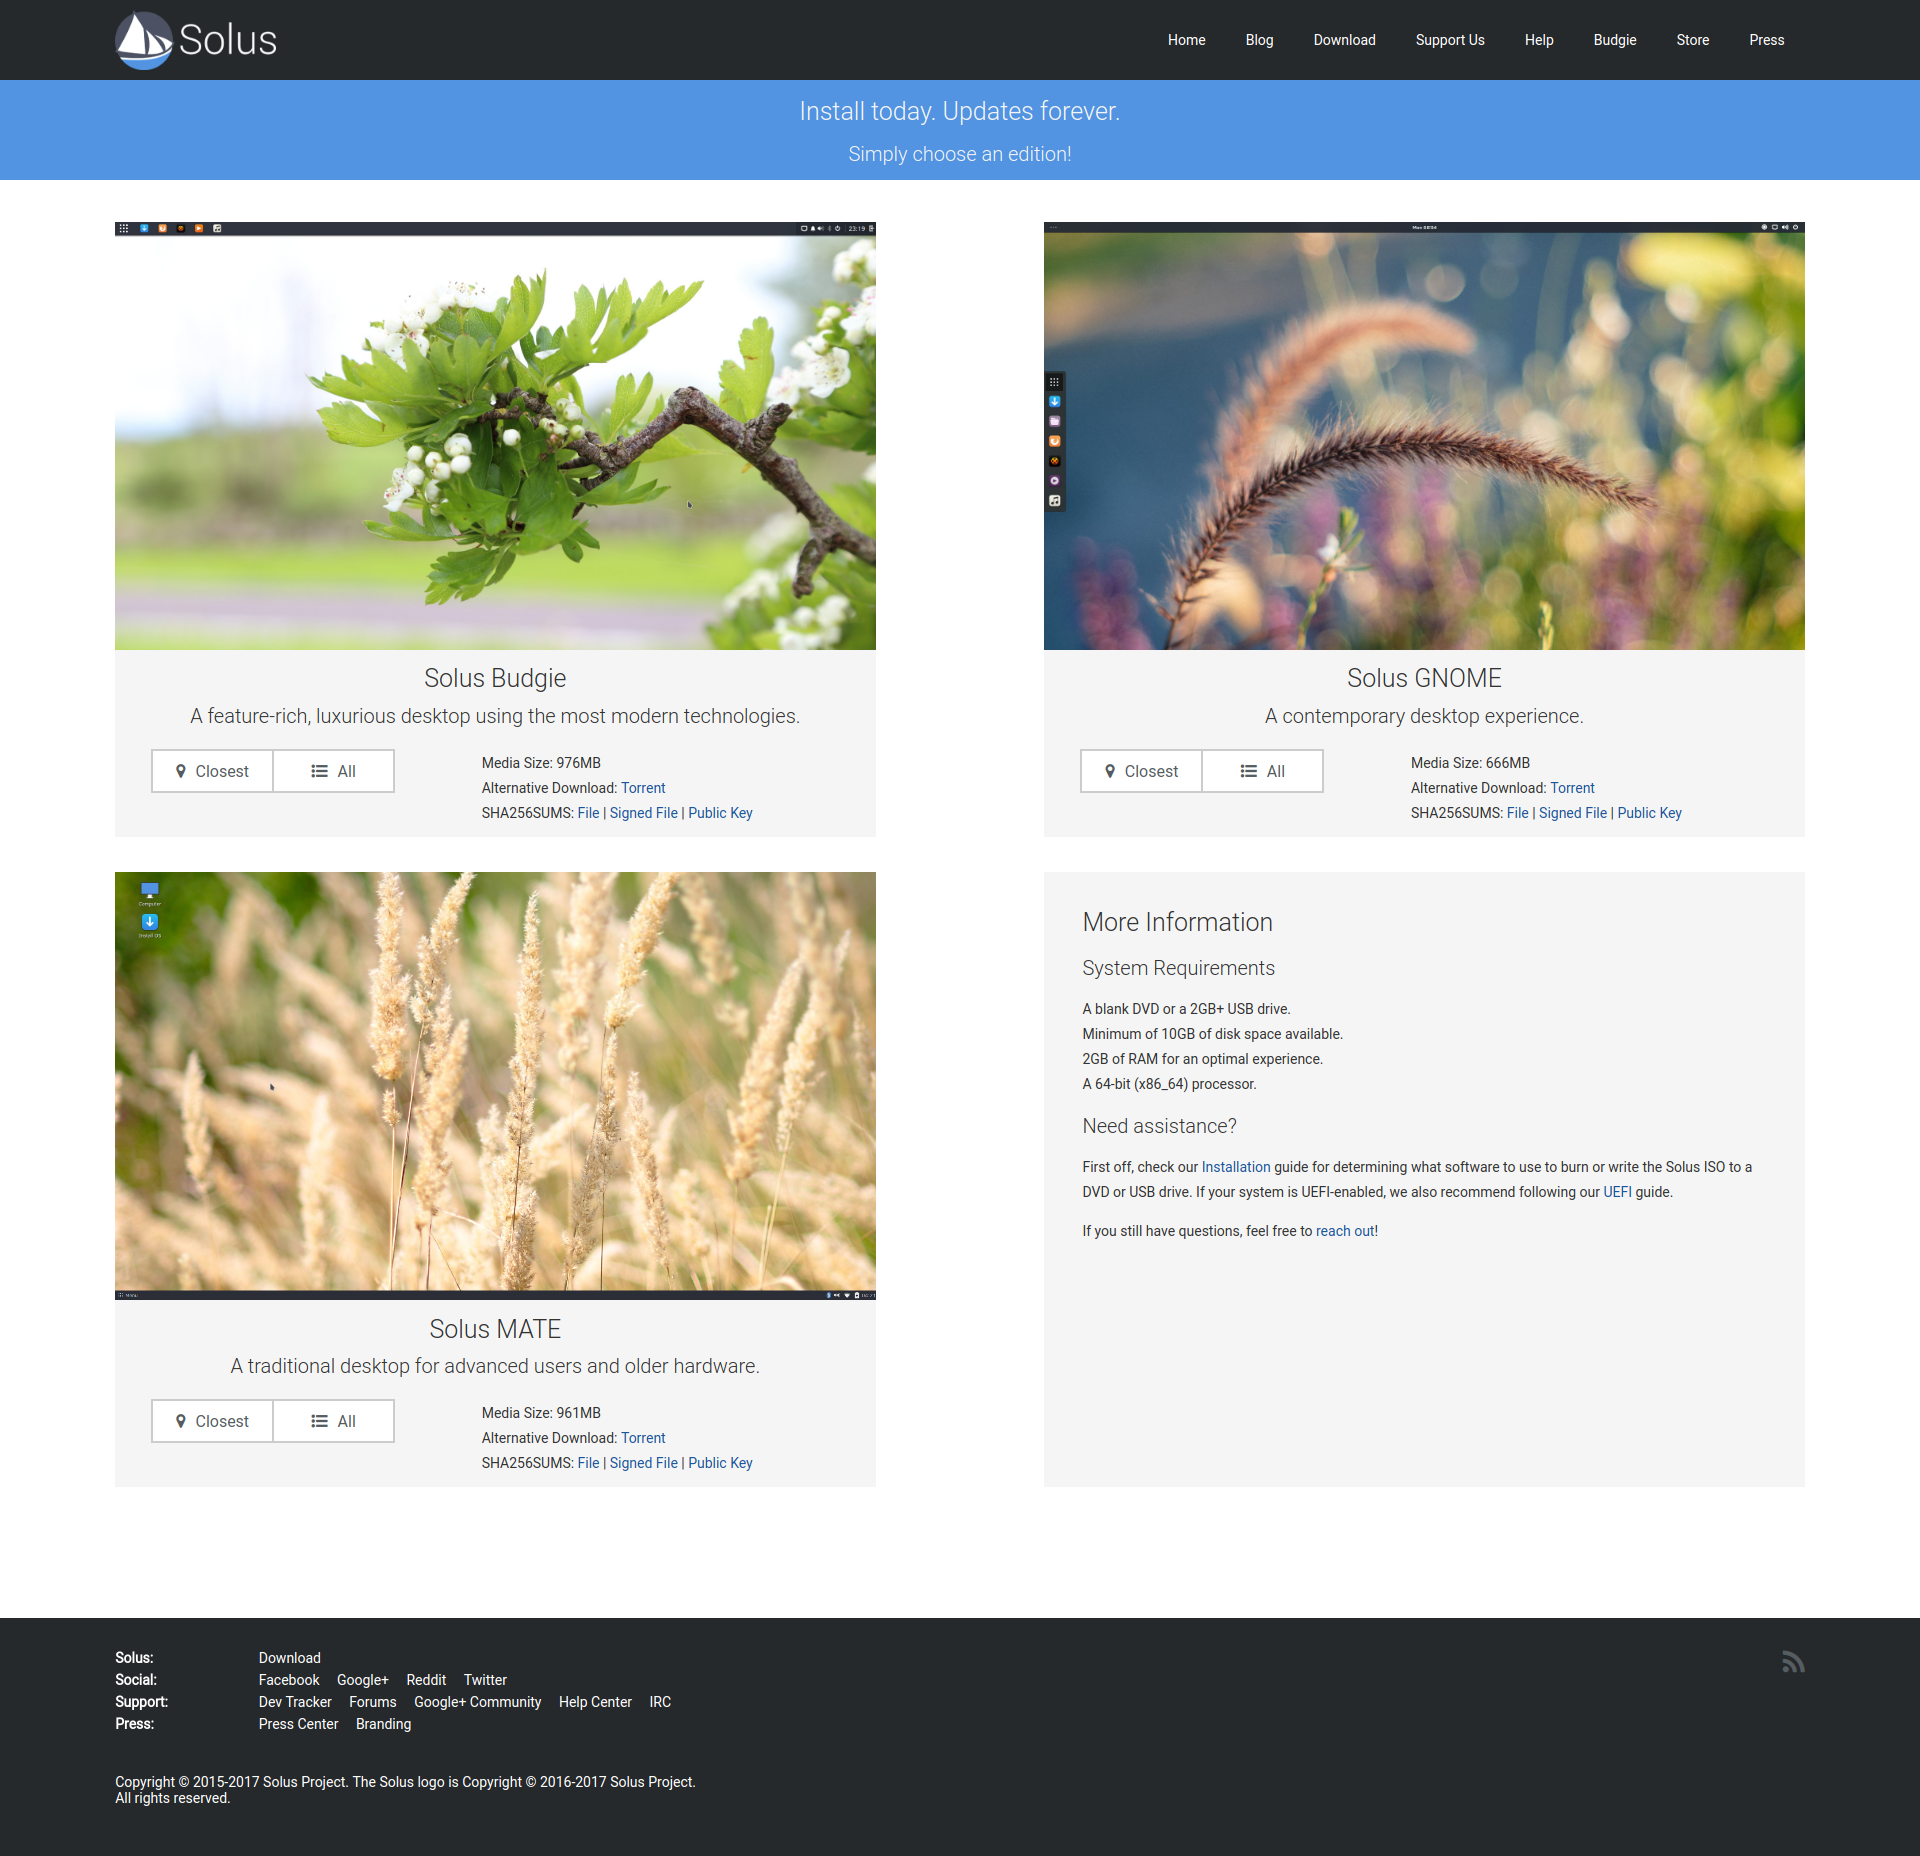Open Solus GNOME SHA256SUMS File link
This screenshot has width=1920, height=1856.
pos(1517,813)
